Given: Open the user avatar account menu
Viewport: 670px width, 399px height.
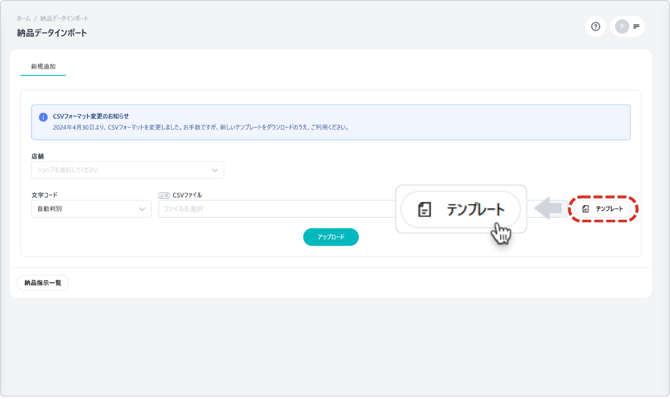Looking at the screenshot, I should [x=622, y=26].
